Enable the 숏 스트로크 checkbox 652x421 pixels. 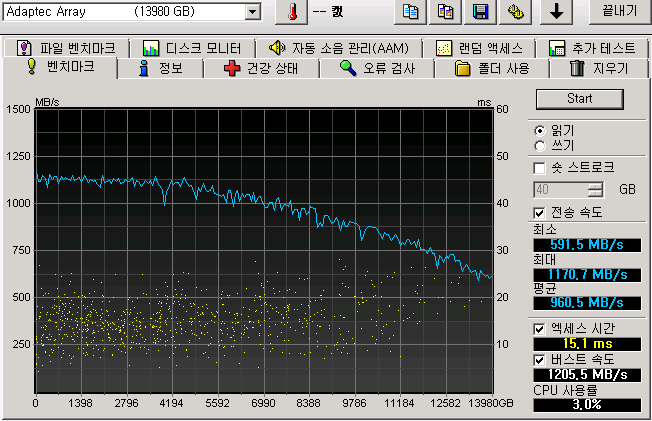pyautogui.click(x=539, y=168)
